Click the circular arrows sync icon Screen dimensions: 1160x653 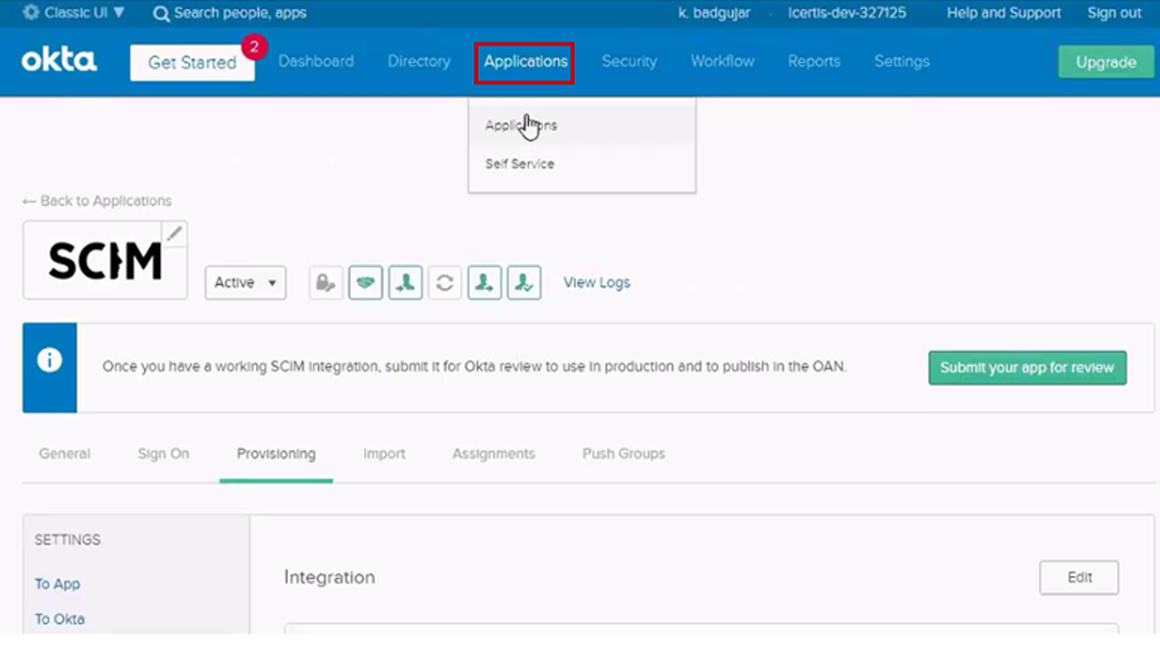coord(445,283)
